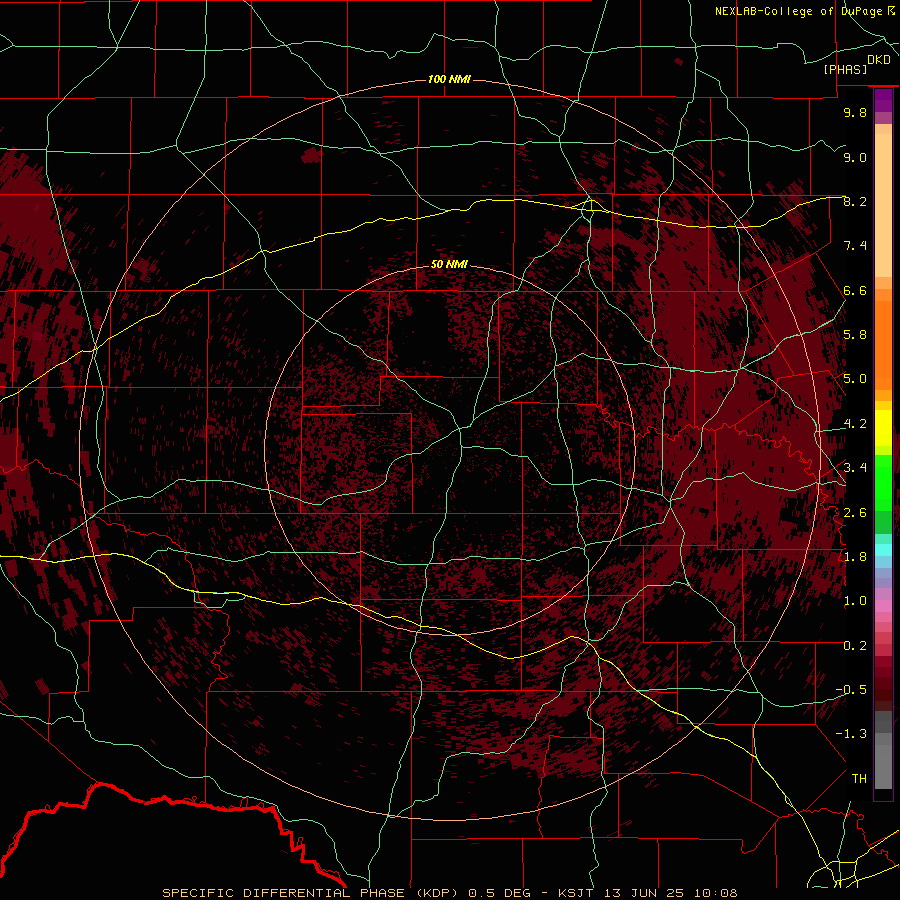900x900 pixels.
Task: Click the -1.3 value on the color scale
Action: (x=852, y=734)
